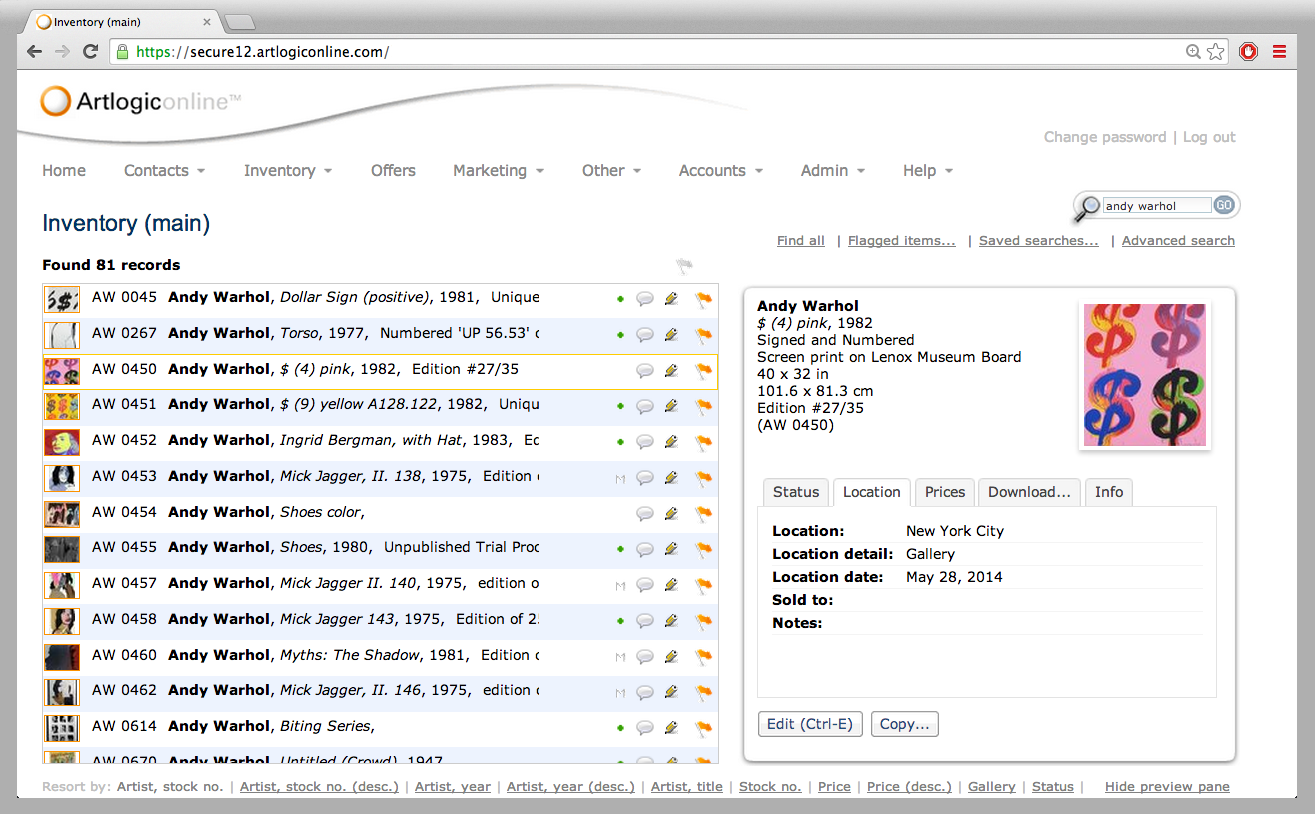This screenshot has width=1315, height=814.
Task: Expand the Marketing dropdown menu
Action: click(x=498, y=171)
